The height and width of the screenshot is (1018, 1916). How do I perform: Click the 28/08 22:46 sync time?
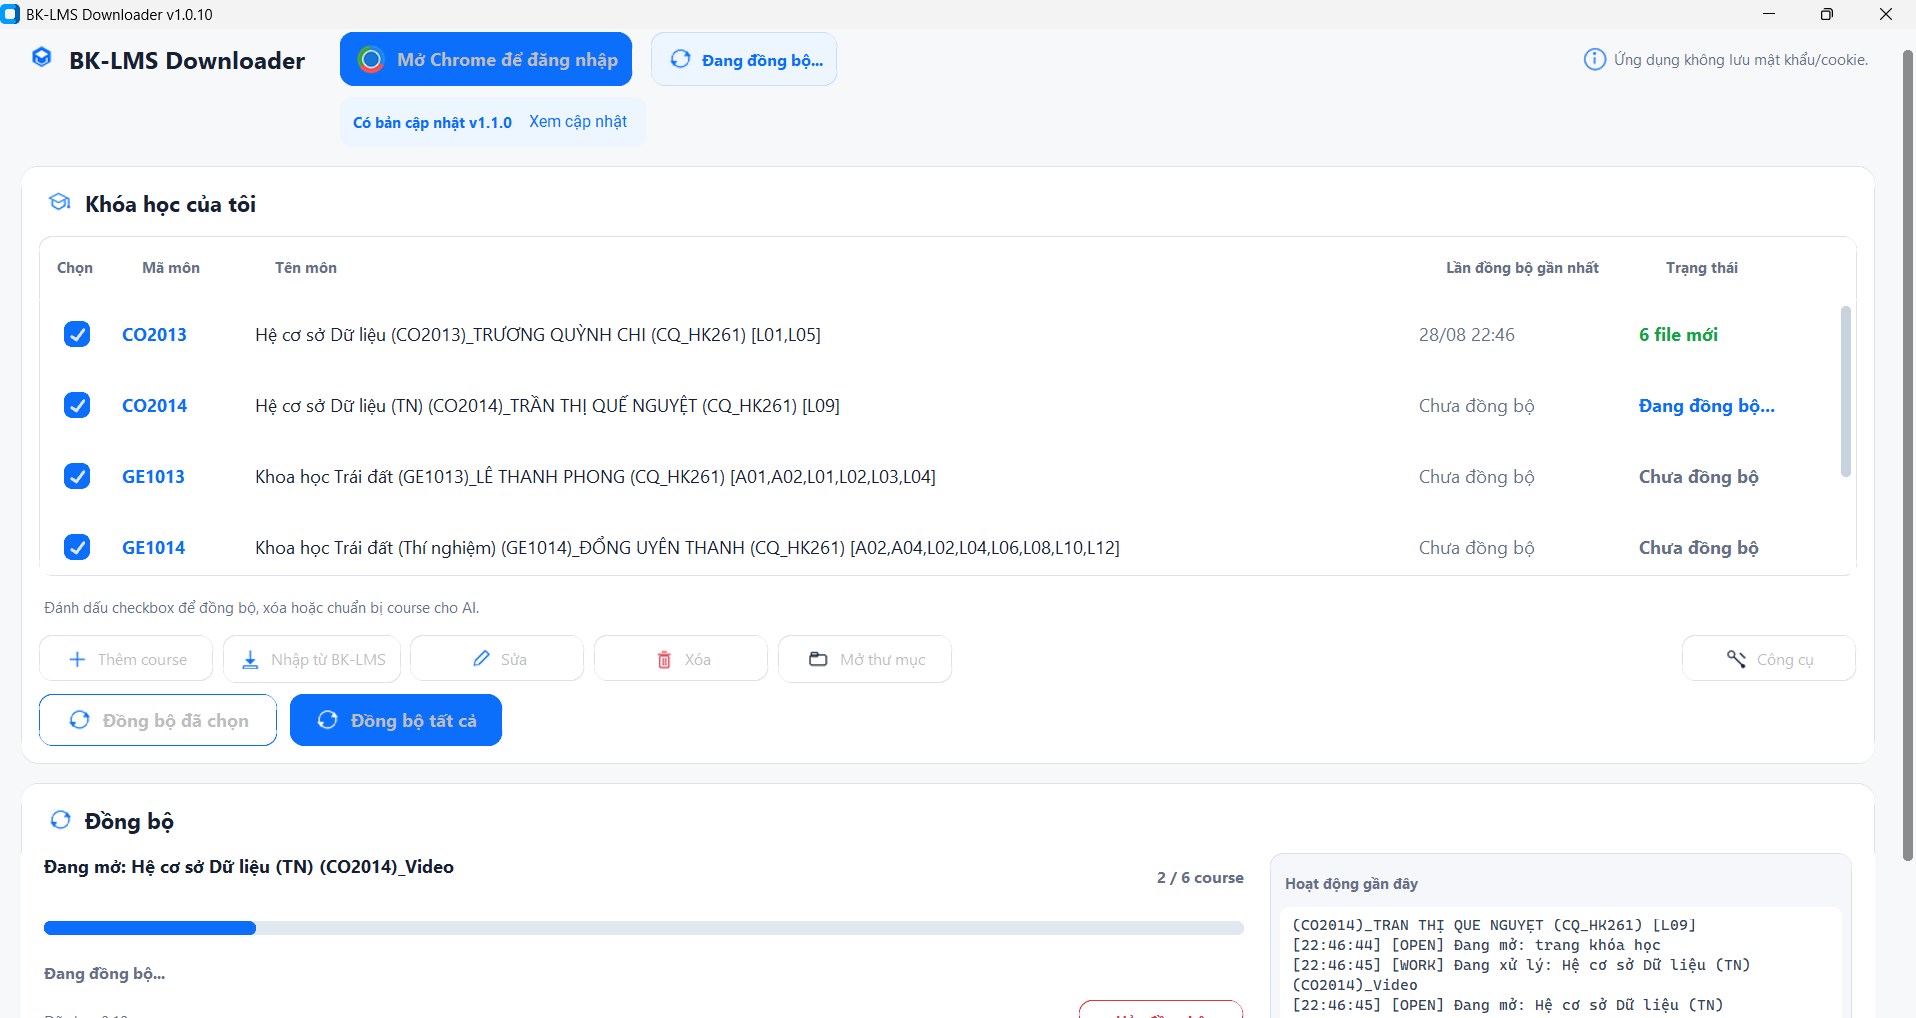[1466, 335]
